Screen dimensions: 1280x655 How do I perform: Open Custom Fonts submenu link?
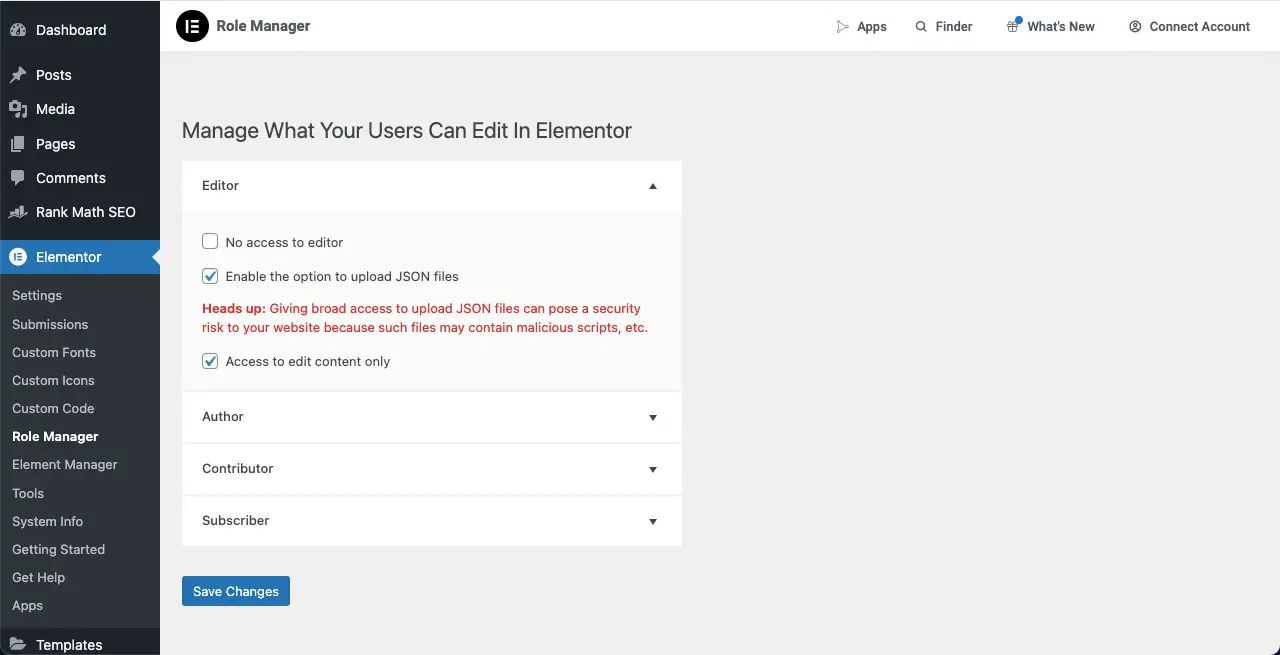click(x=54, y=352)
